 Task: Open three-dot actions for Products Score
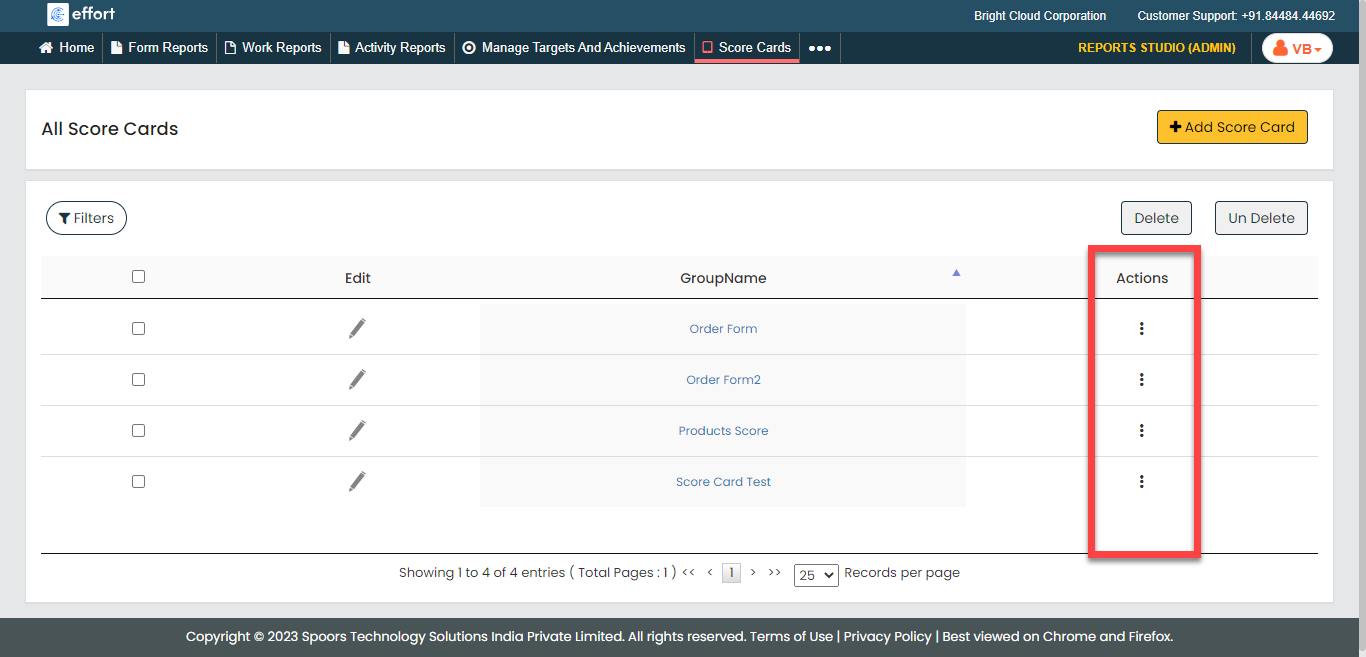tap(1141, 430)
